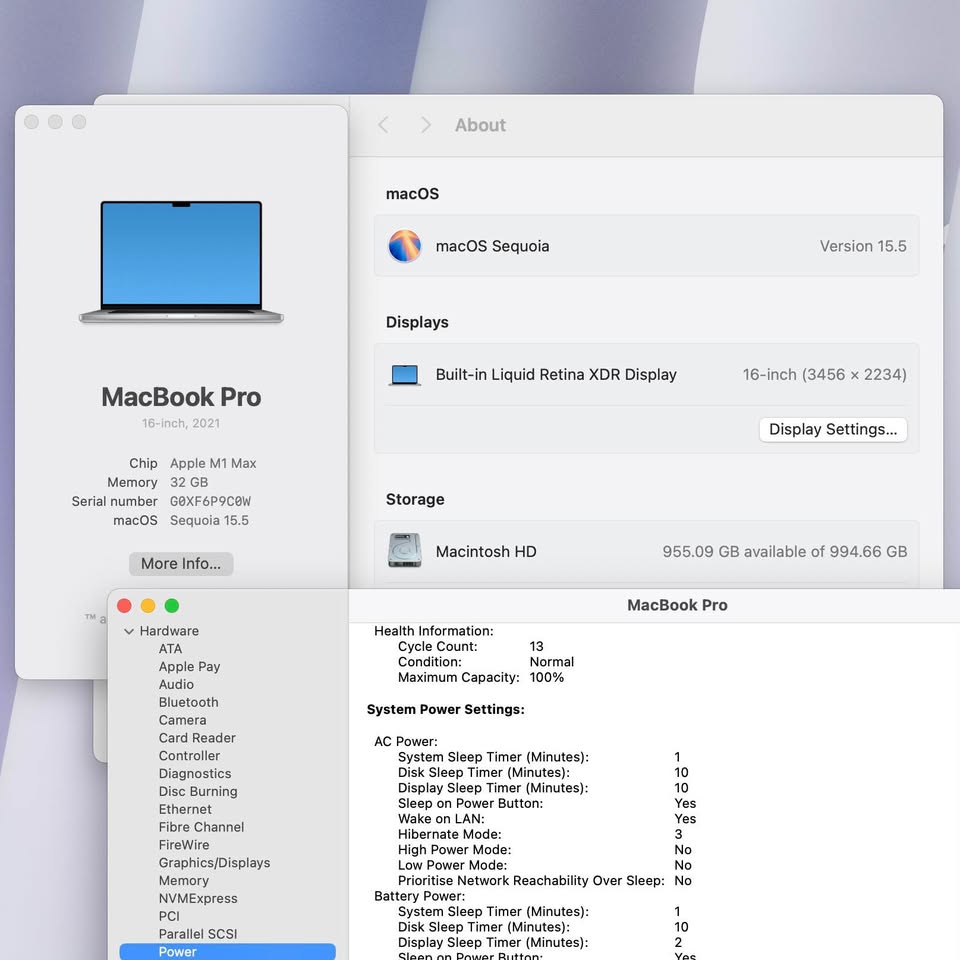
Task: Click the 32 GB memory value
Action: (x=189, y=482)
